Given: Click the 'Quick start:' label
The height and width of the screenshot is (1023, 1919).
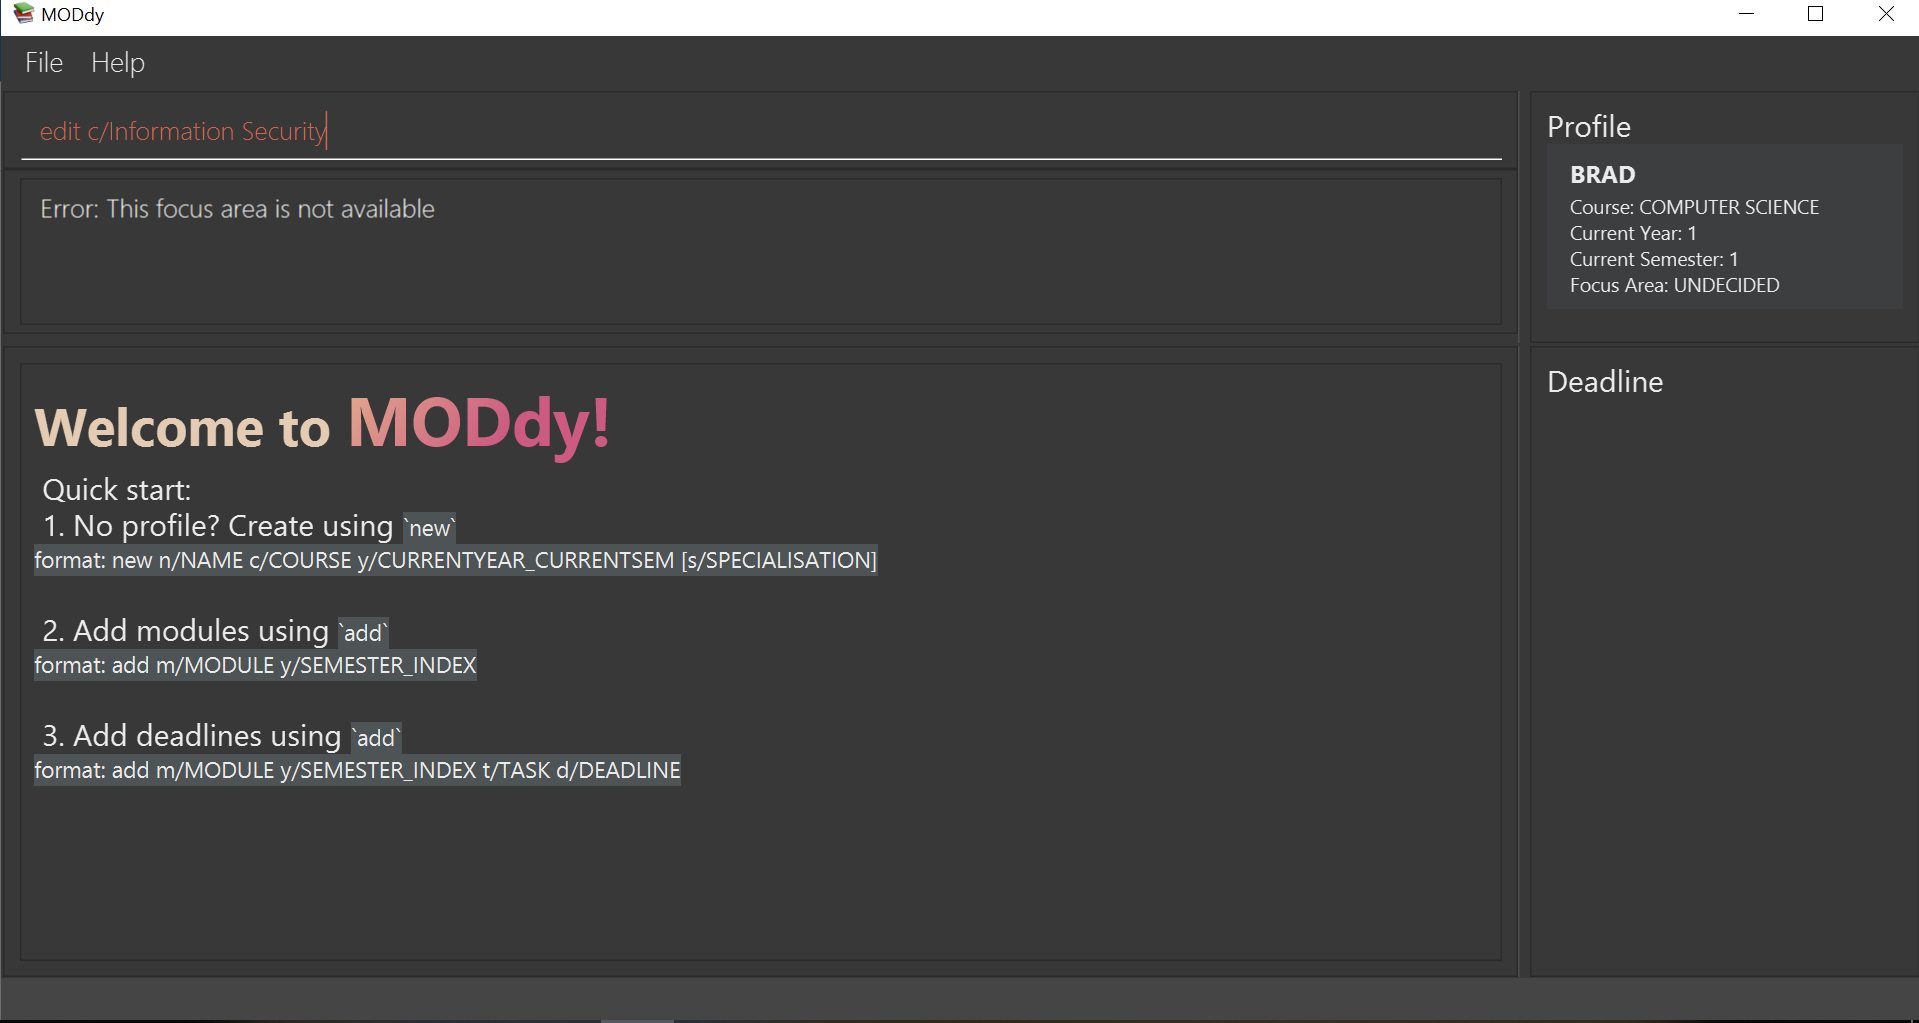Looking at the screenshot, I should [x=116, y=490].
